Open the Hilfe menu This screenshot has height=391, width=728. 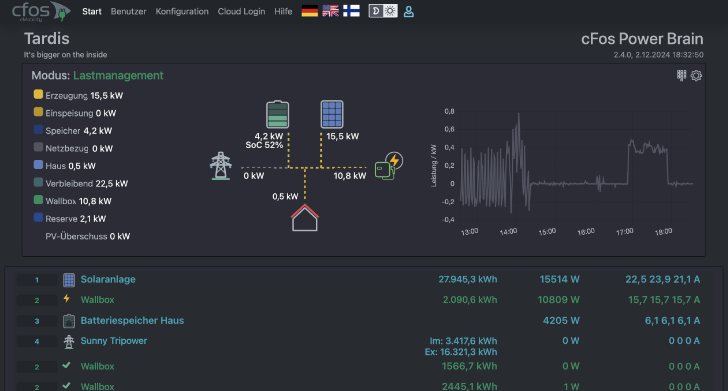coord(283,12)
